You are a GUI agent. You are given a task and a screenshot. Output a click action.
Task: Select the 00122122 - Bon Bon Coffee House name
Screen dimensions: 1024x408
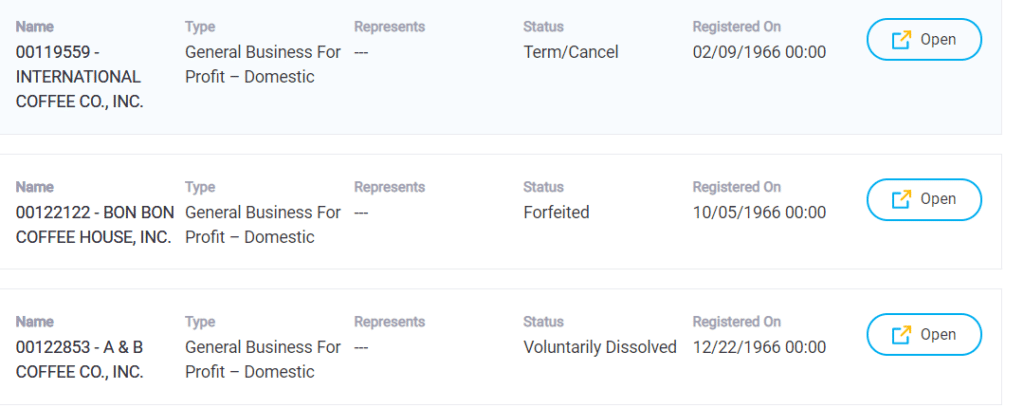(95, 225)
